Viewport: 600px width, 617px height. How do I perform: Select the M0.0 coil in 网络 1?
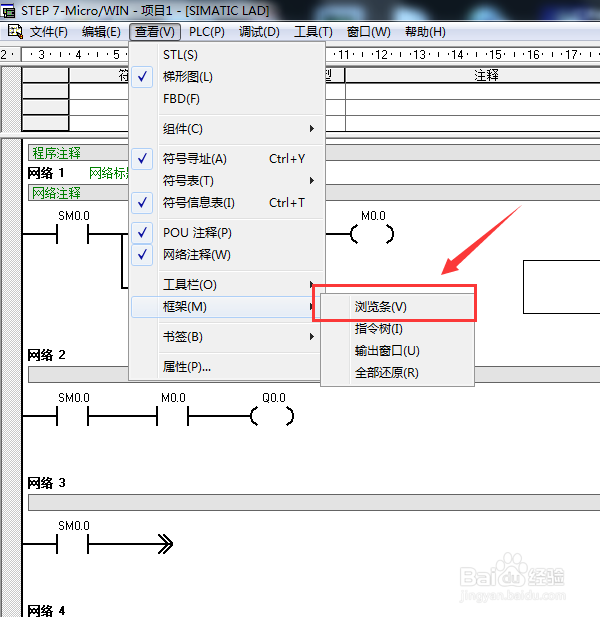372,234
